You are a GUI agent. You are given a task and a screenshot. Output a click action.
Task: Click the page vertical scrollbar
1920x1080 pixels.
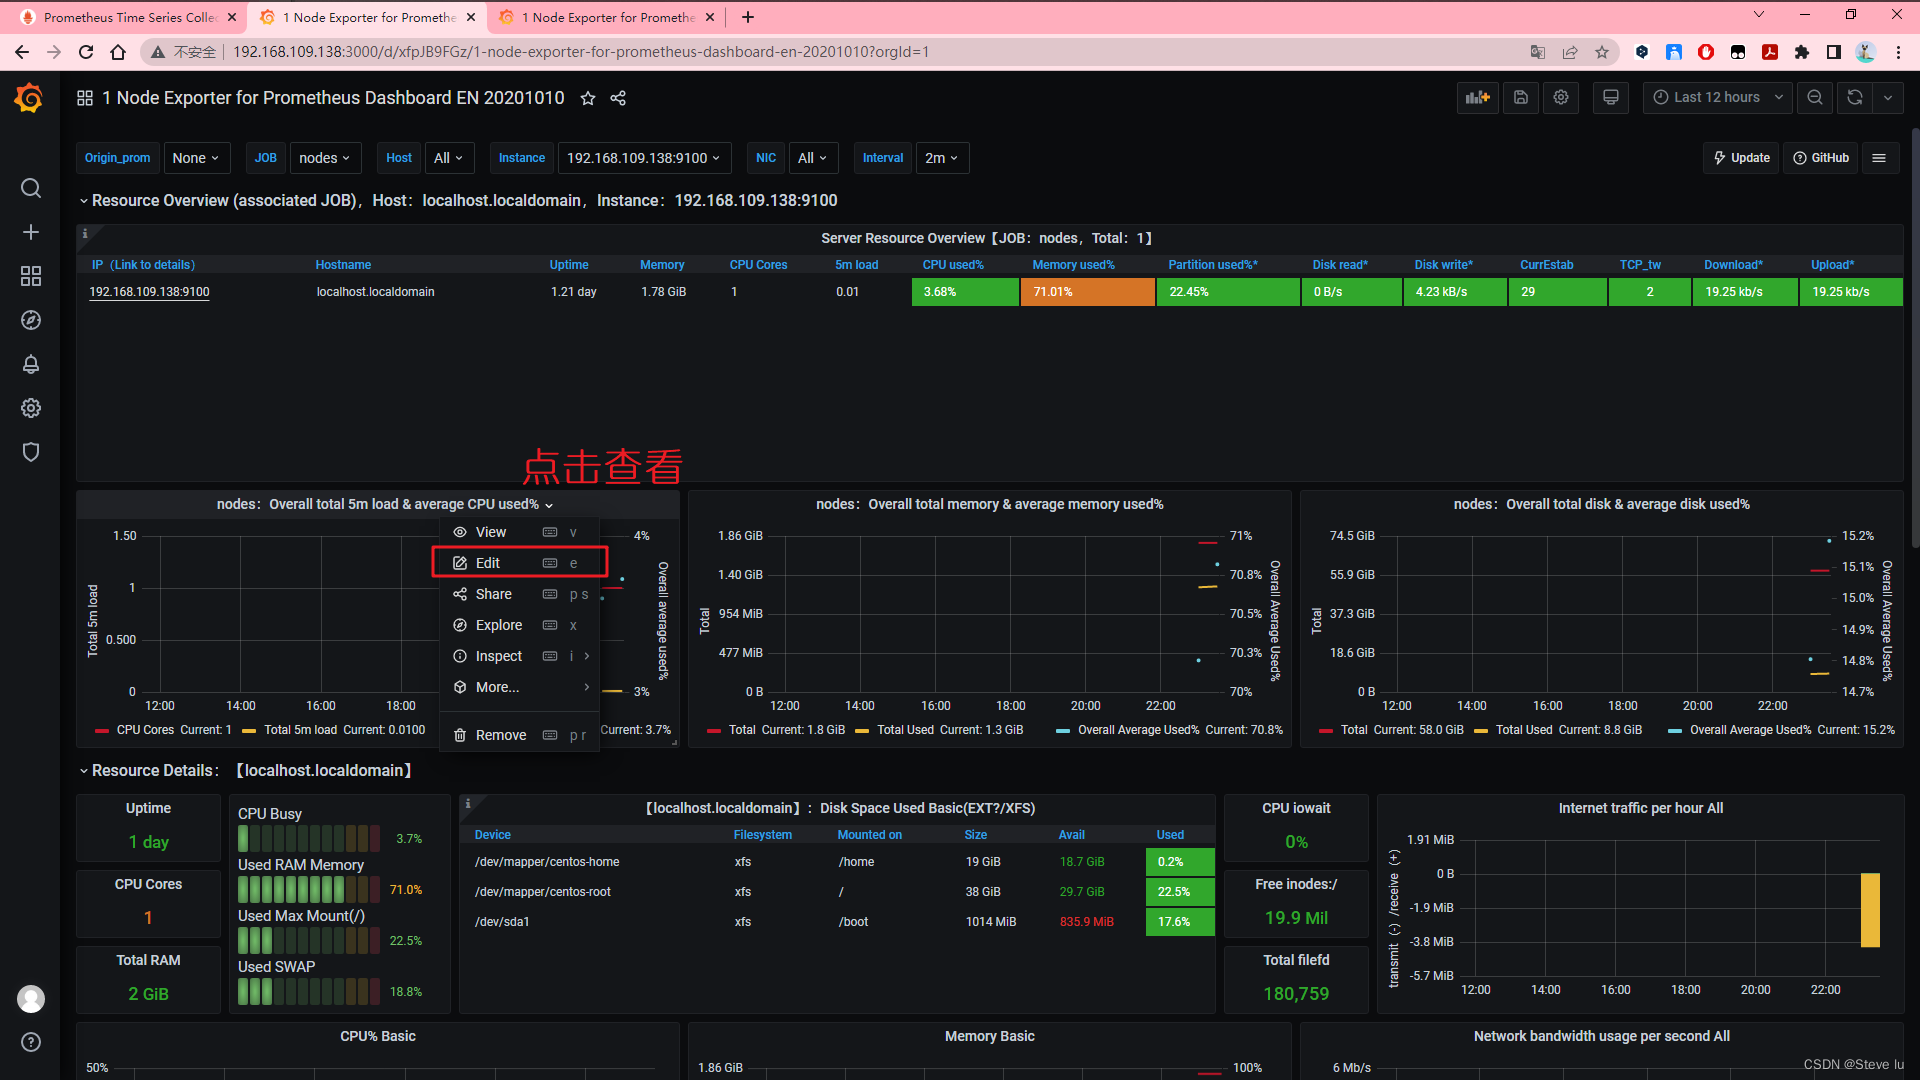1915,340
